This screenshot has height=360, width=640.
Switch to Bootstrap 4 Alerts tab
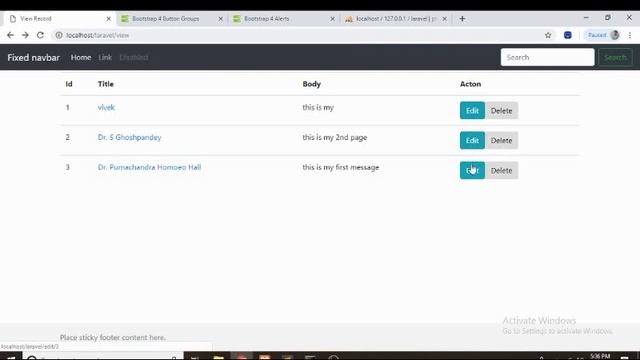coord(284,19)
